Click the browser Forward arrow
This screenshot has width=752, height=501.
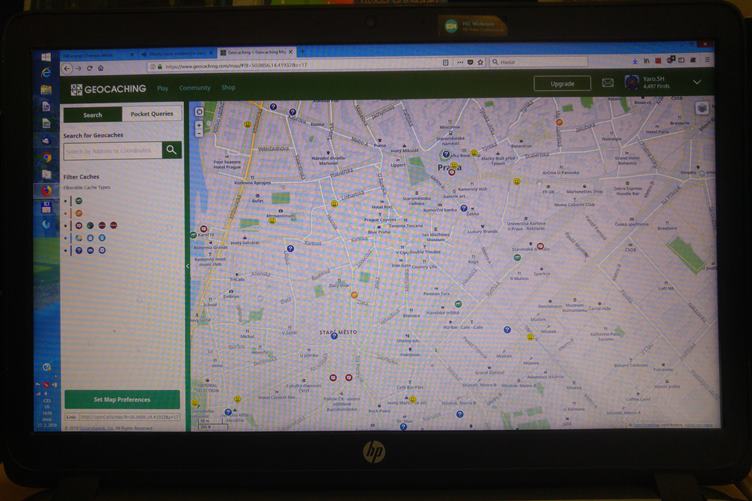78,69
